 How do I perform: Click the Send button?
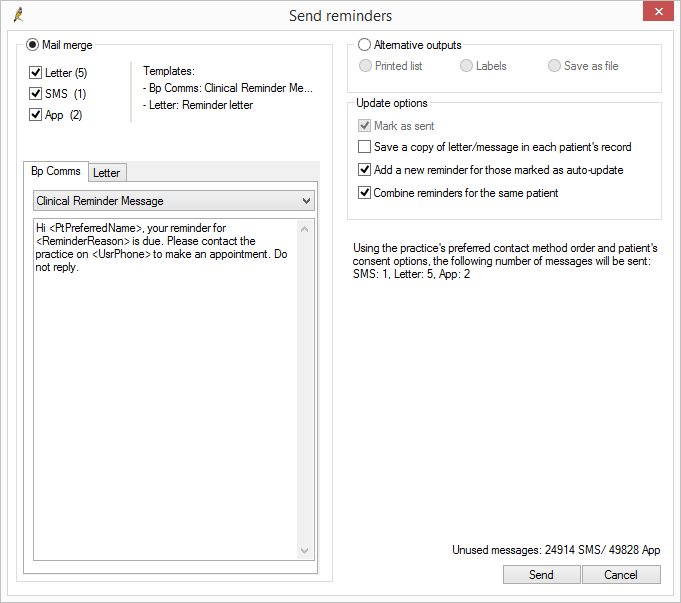(541, 575)
